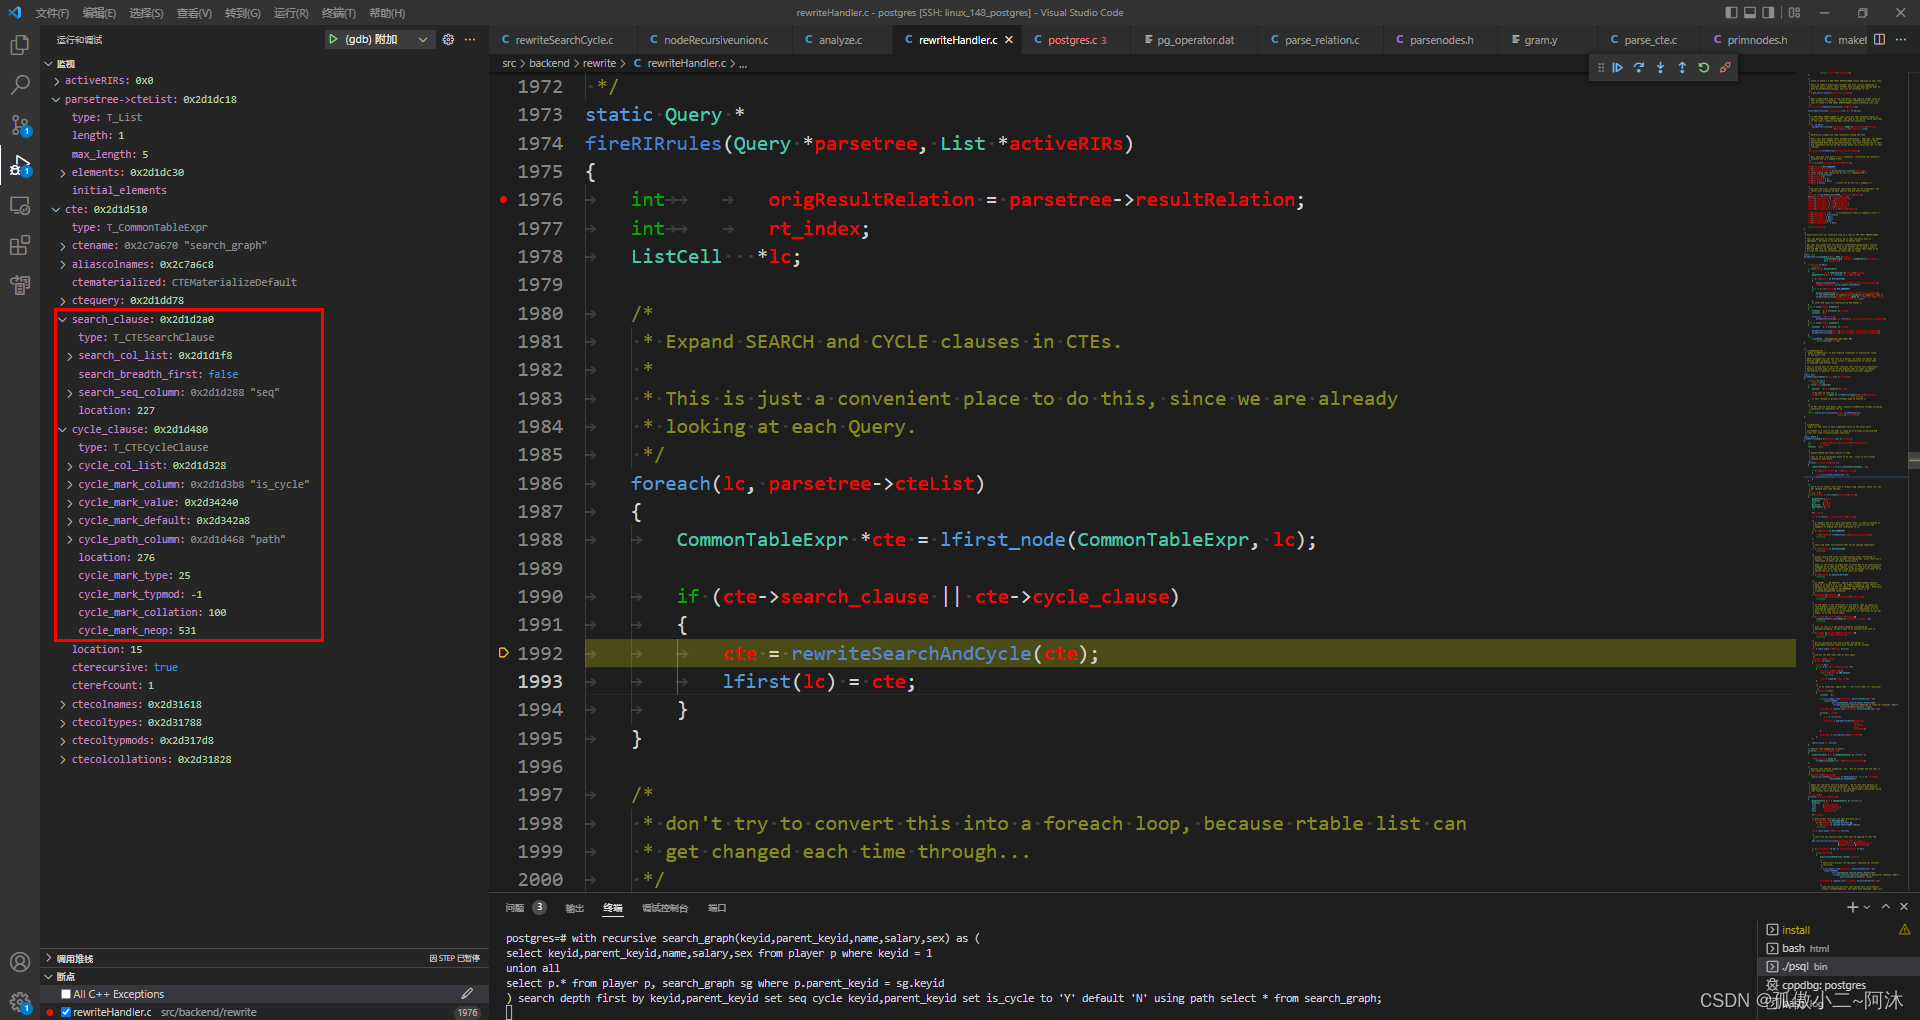Step into in debug toolbar
This screenshot has width=1920, height=1020.
tap(1660, 68)
